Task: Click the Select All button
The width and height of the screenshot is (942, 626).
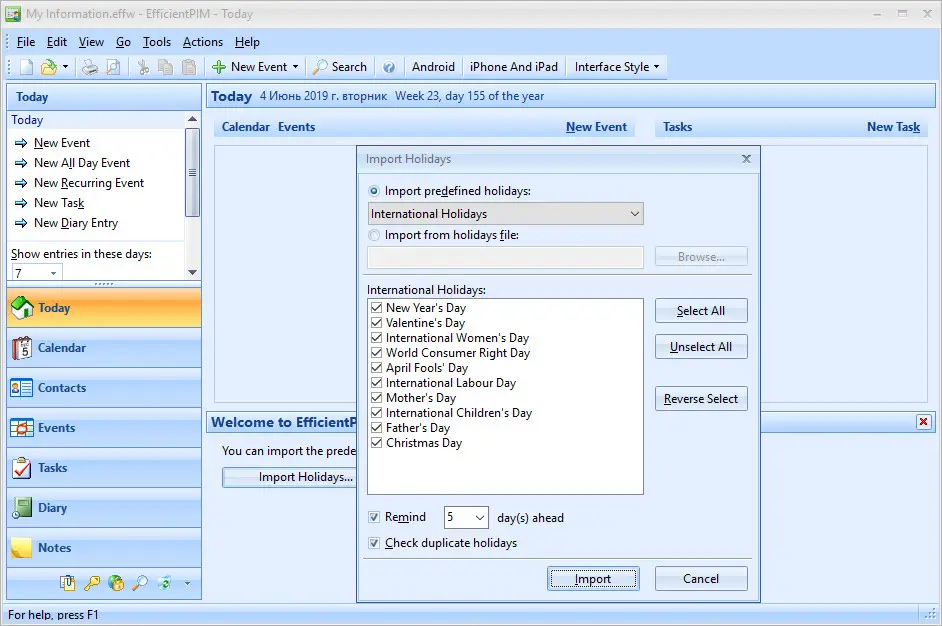Action: (x=701, y=311)
